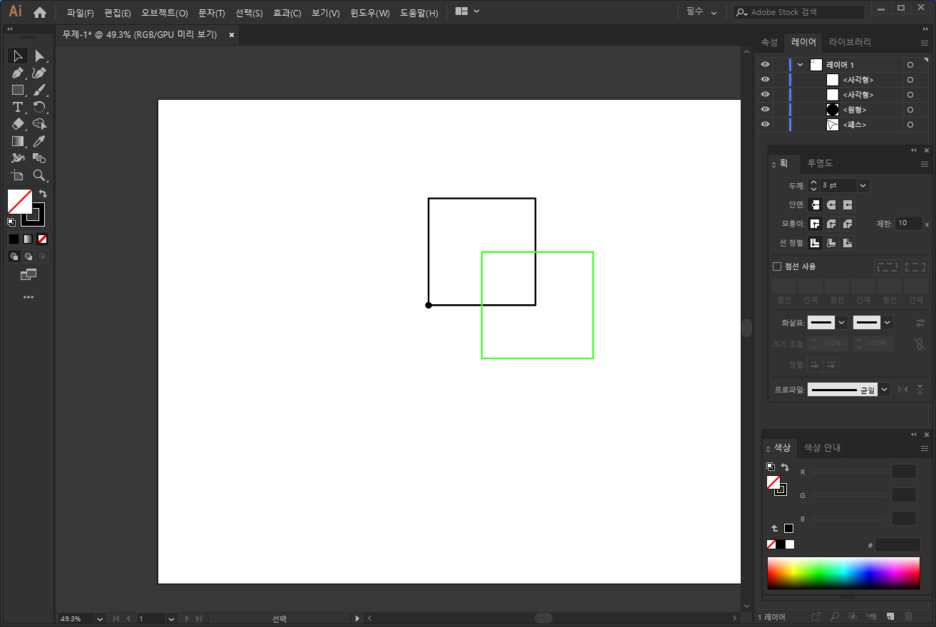Select the Eyedropper tool

(39, 142)
